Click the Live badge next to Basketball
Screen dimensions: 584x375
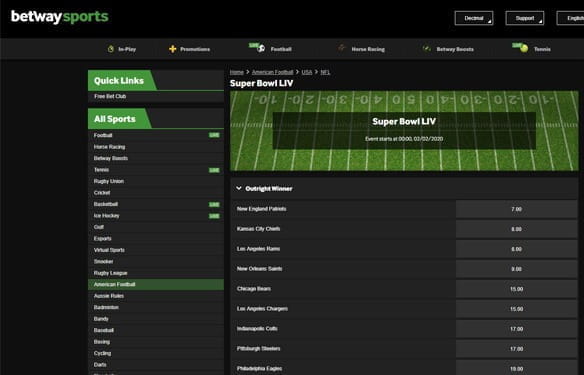214,204
